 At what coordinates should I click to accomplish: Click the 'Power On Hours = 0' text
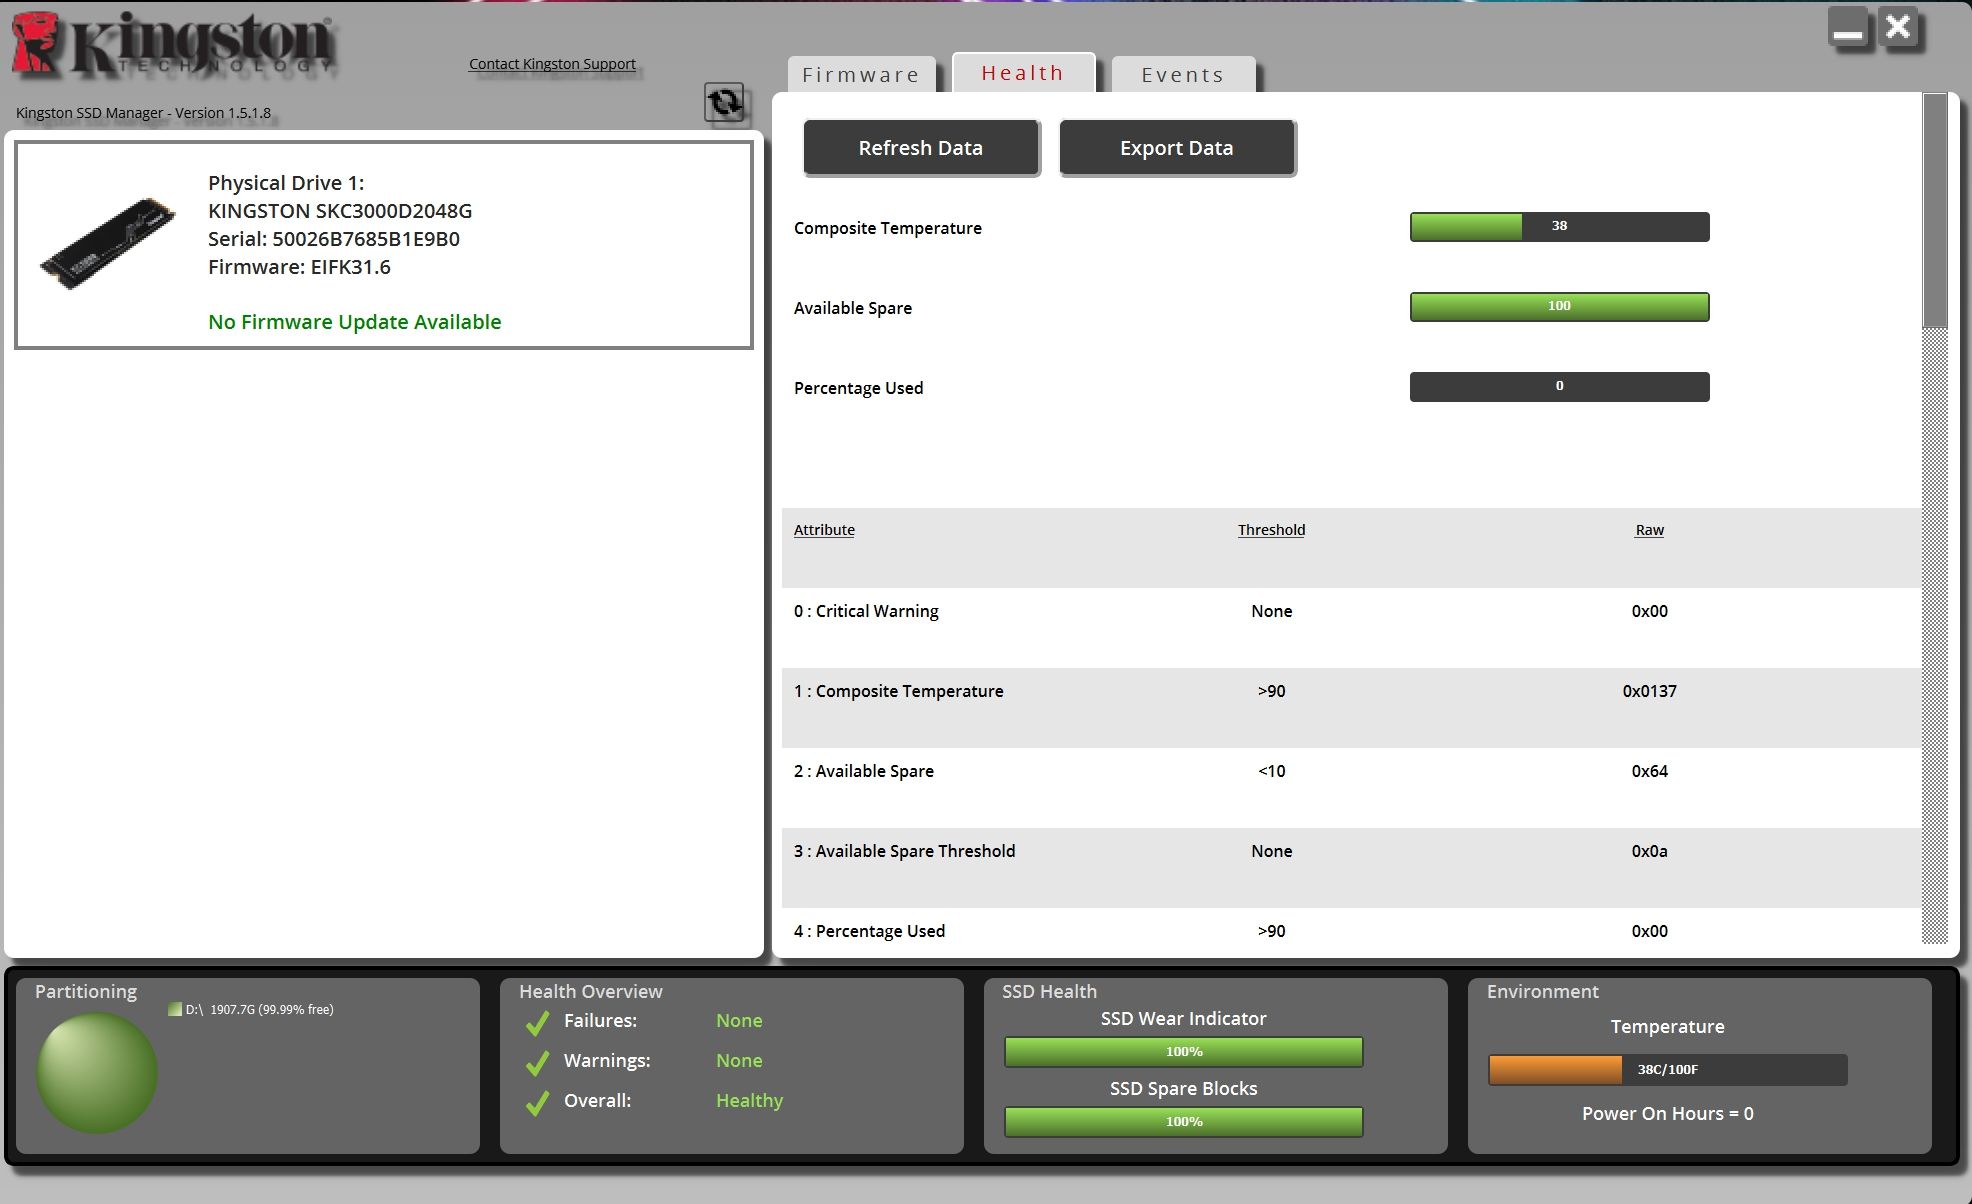pyautogui.click(x=1667, y=1114)
